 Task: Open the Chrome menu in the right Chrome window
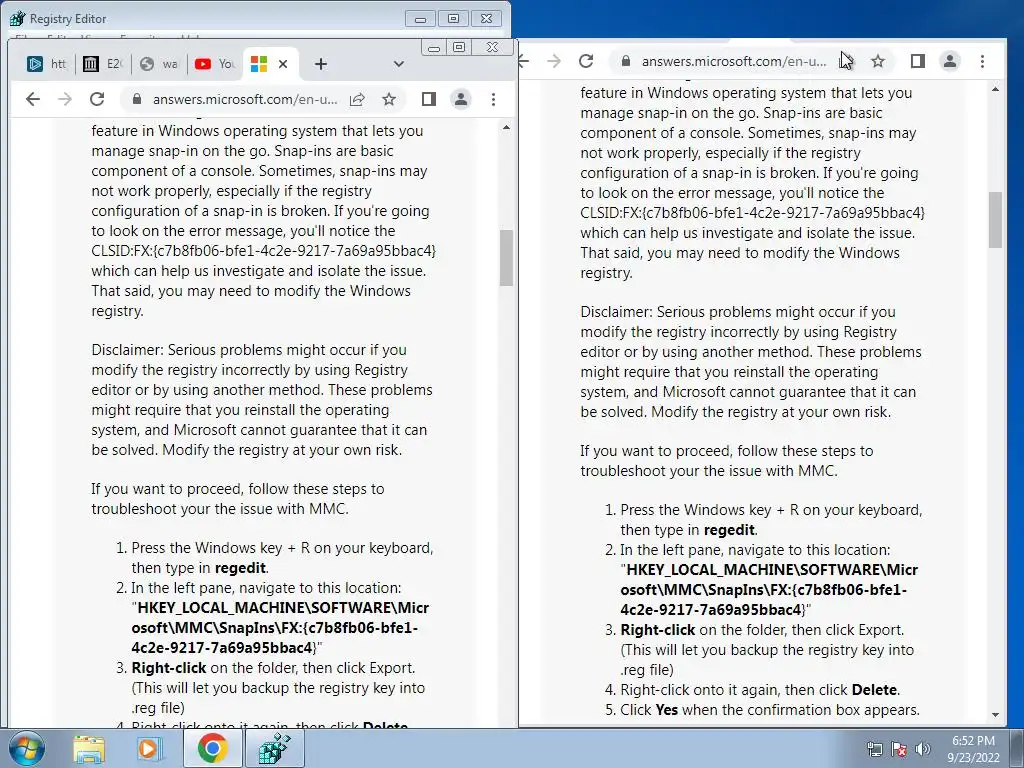click(983, 61)
